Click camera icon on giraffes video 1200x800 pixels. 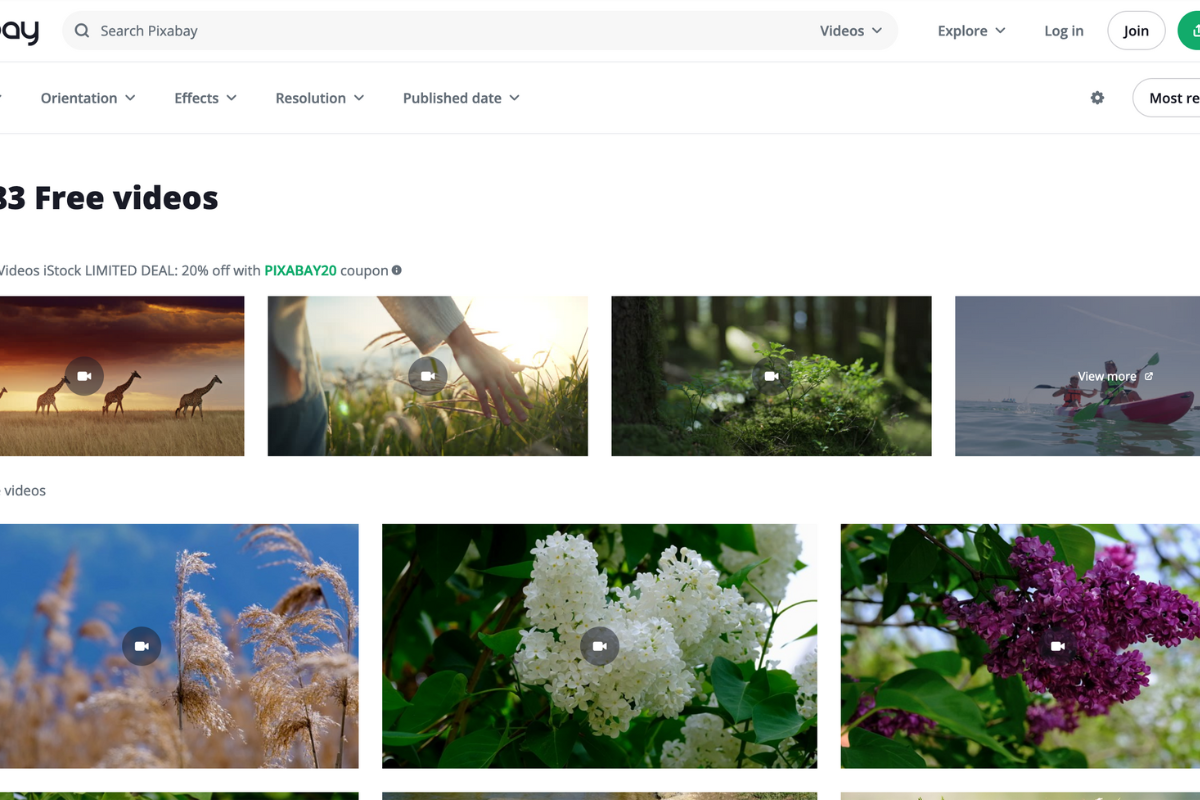(x=84, y=376)
